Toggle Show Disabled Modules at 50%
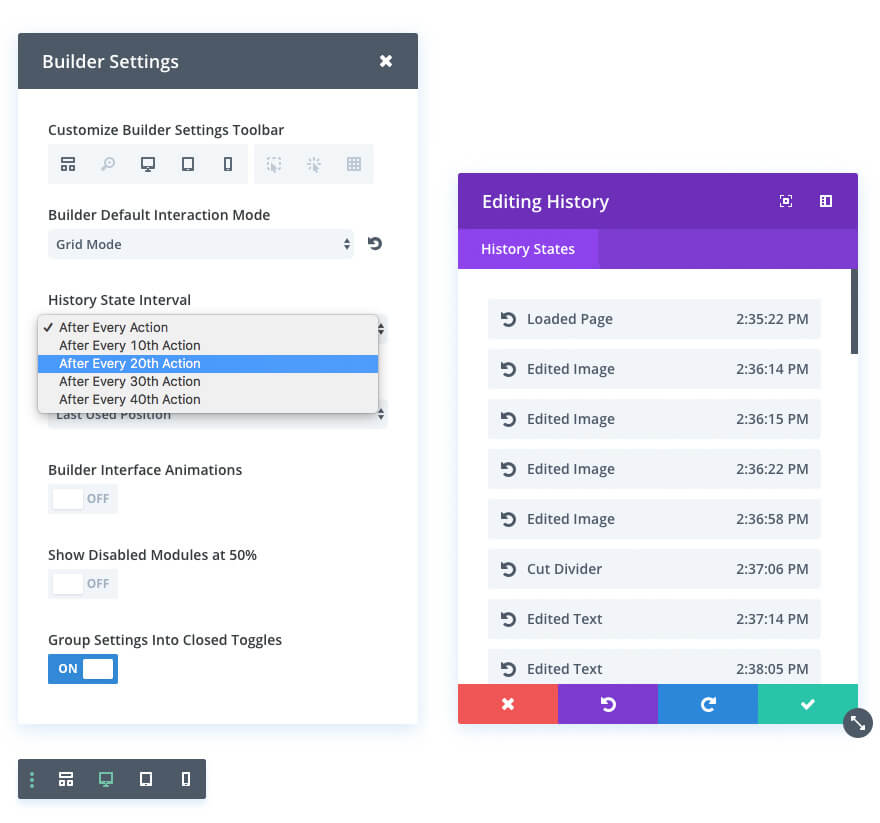 coord(83,584)
